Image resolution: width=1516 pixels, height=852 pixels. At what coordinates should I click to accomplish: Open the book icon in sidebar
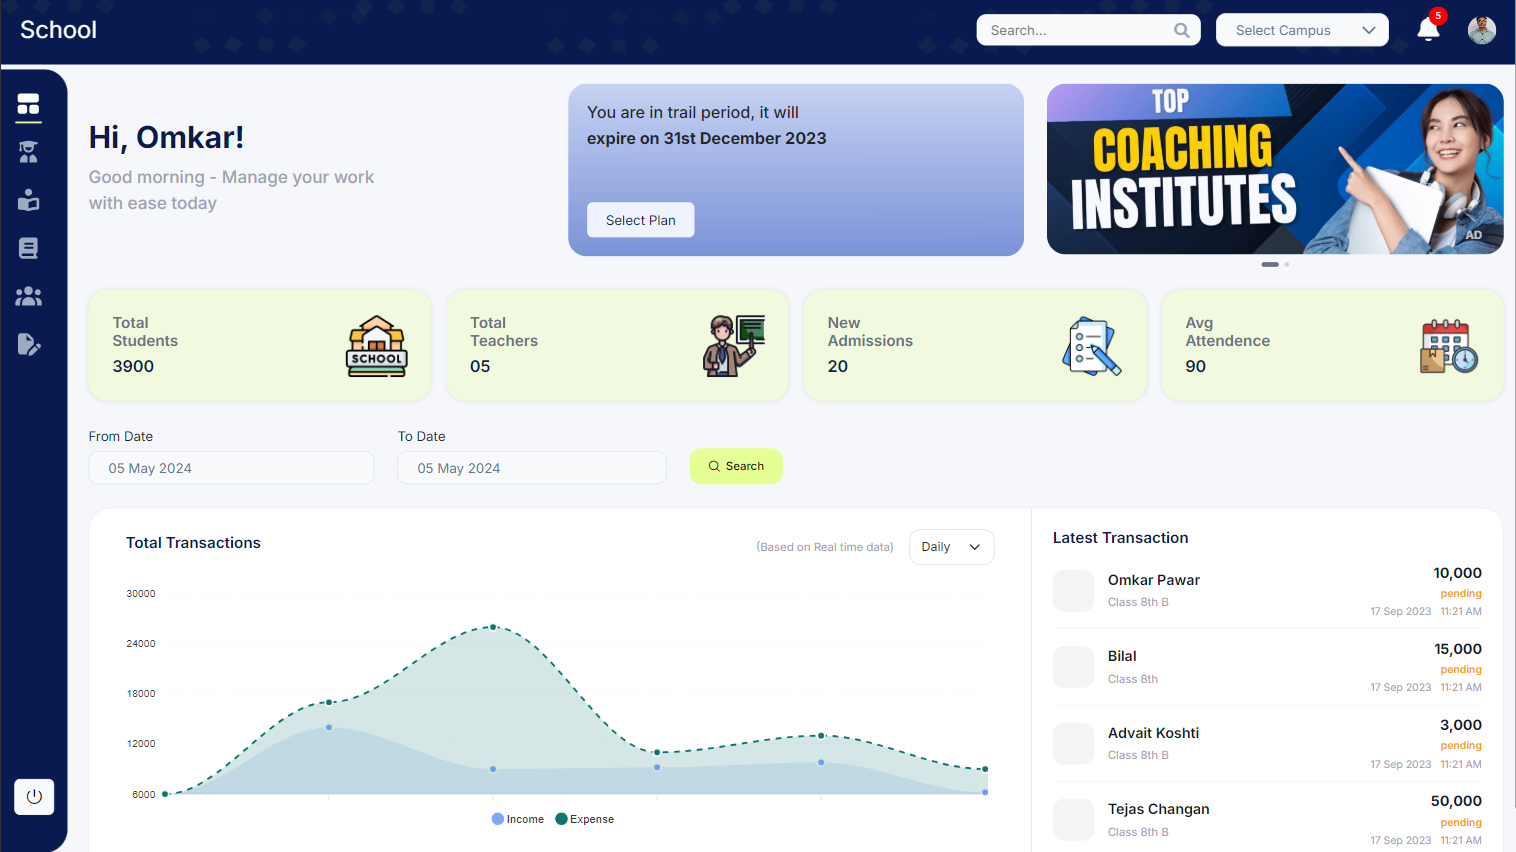coord(28,248)
